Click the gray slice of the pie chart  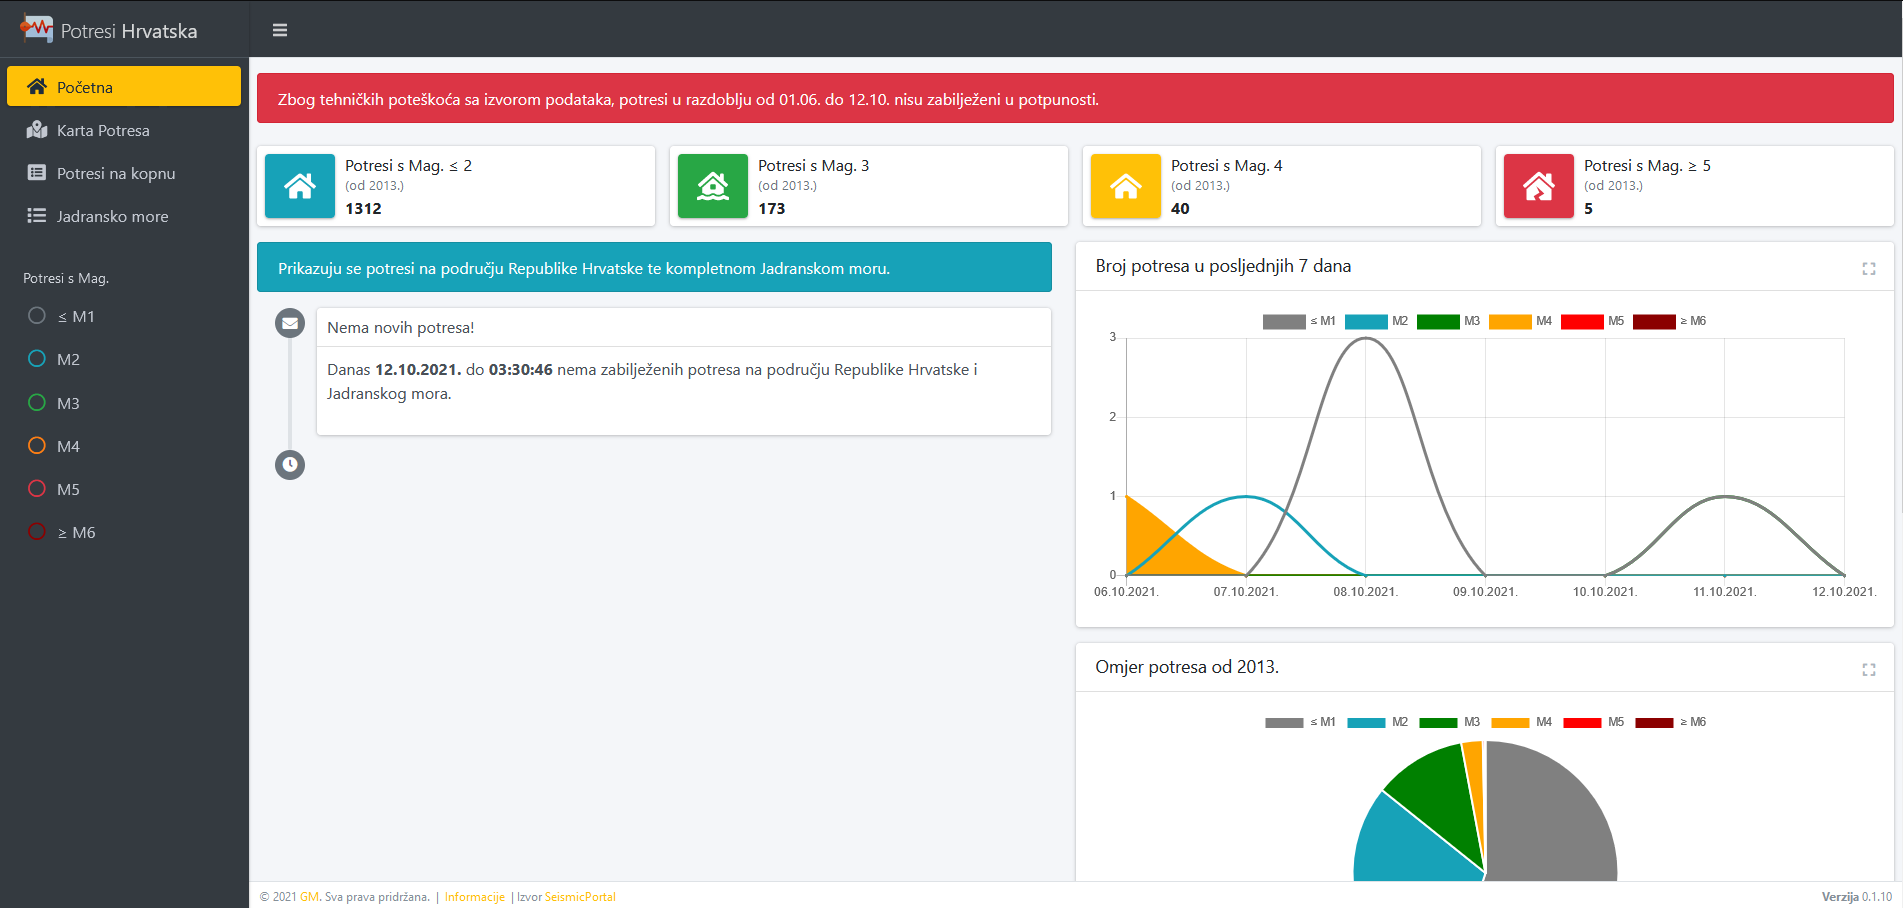click(1550, 810)
